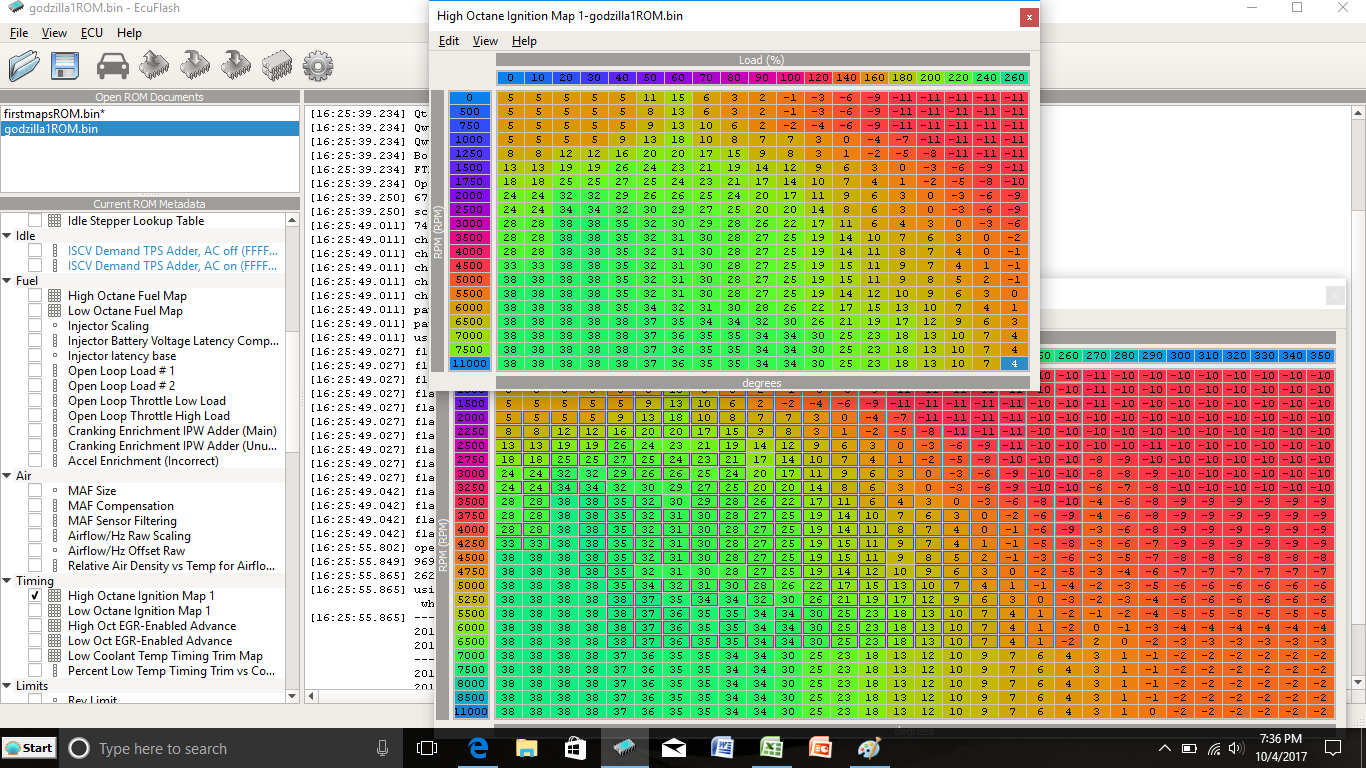Click the Read from ECU chip icon
Viewport: 1366px width, 768px height.
153,66
